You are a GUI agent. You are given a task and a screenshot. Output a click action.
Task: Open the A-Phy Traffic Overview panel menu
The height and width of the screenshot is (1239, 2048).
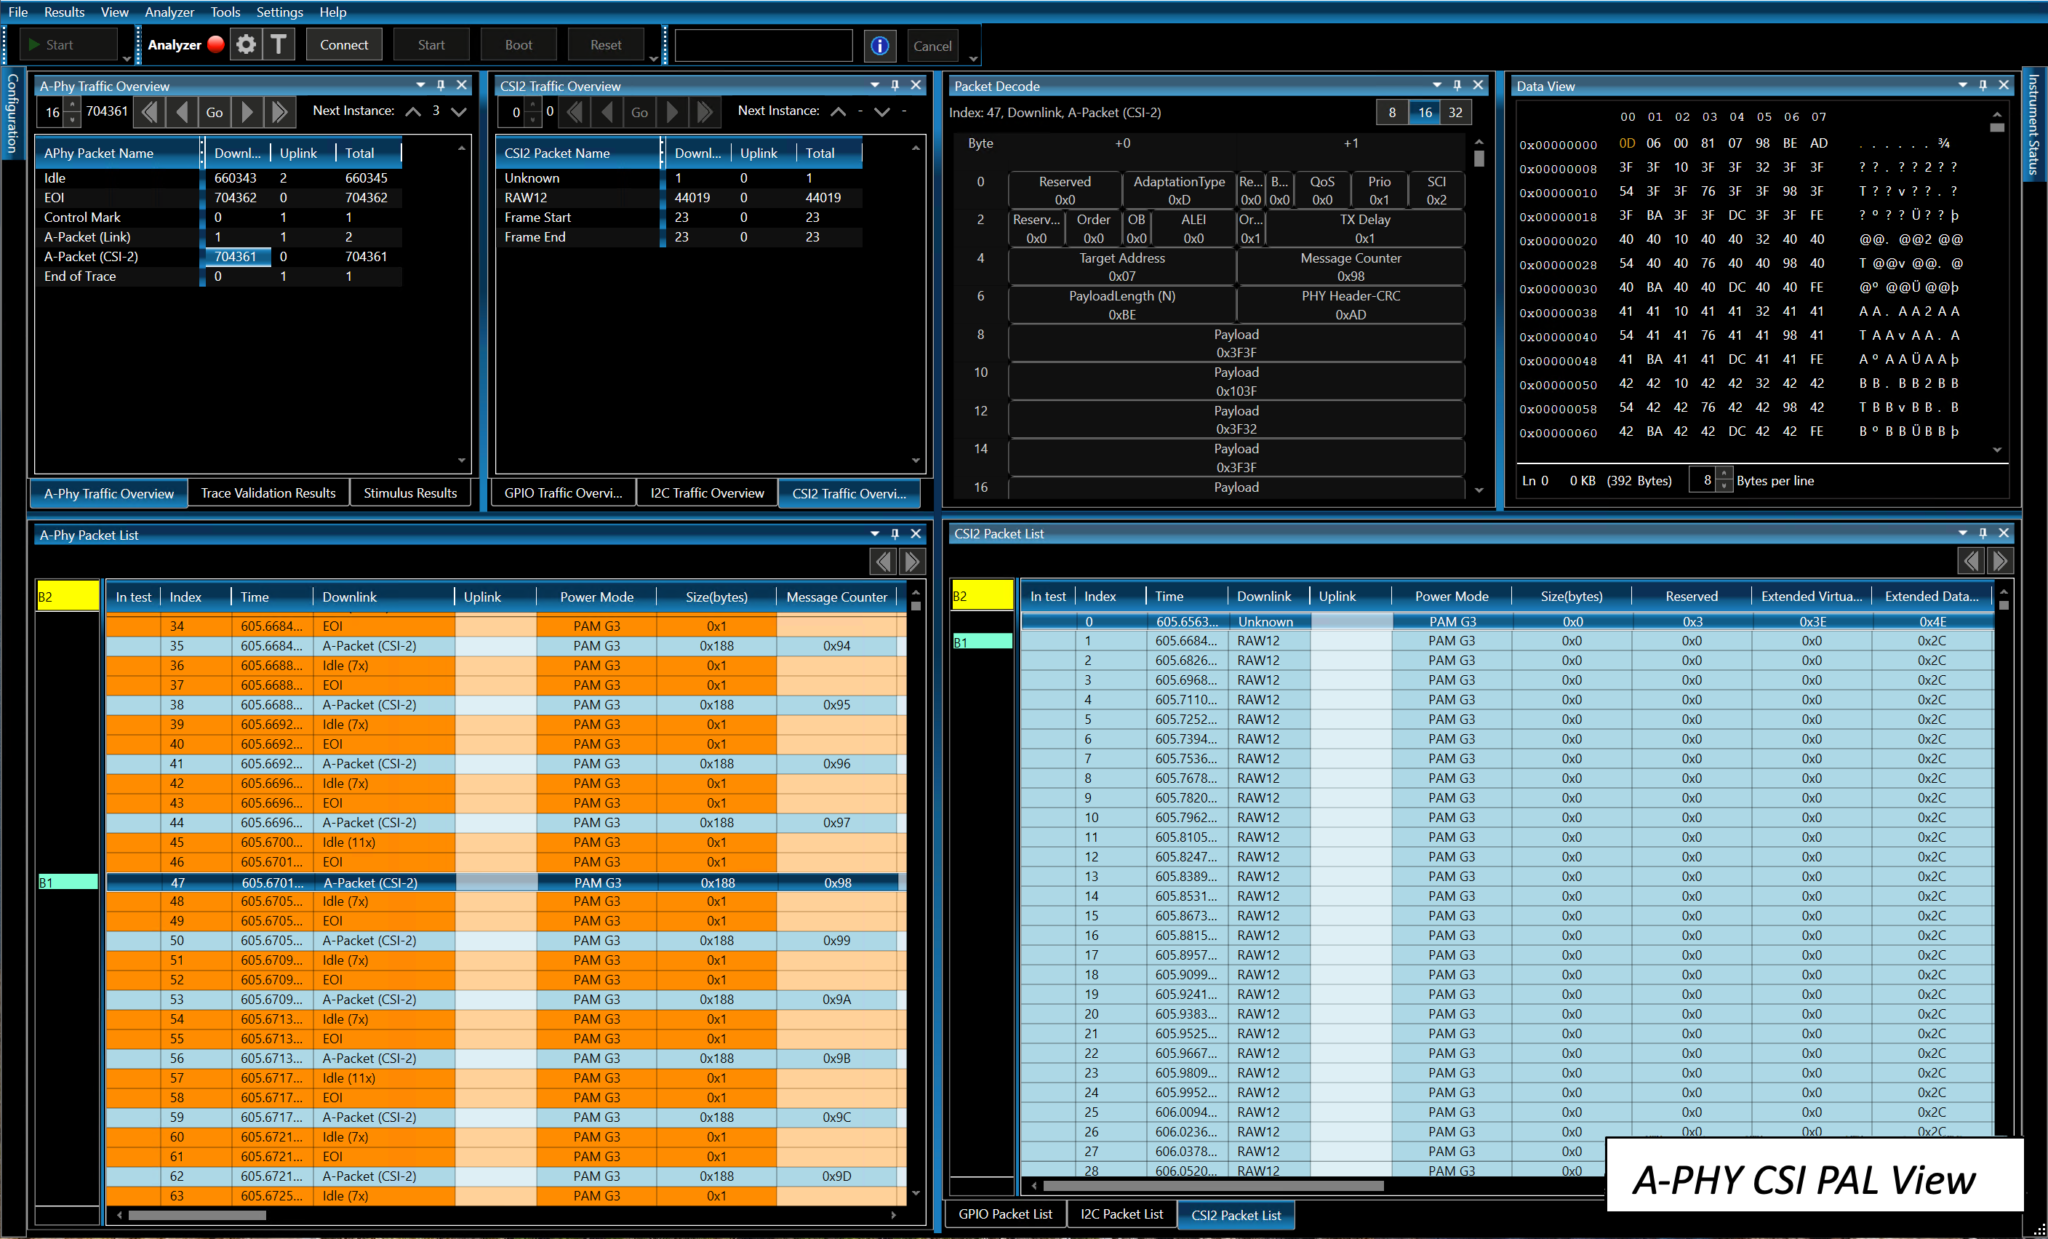(420, 85)
